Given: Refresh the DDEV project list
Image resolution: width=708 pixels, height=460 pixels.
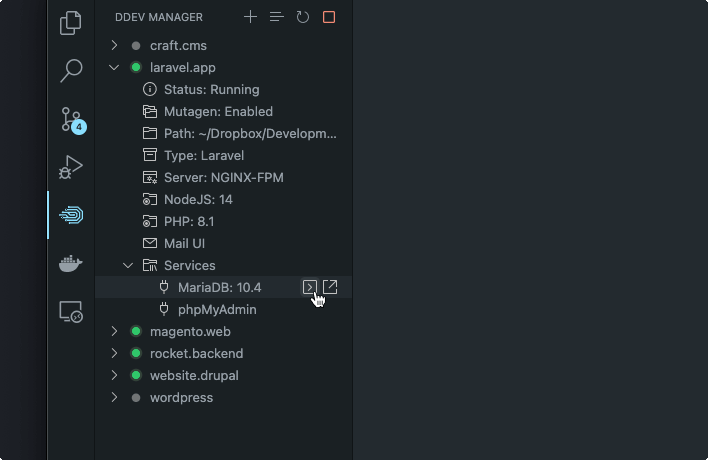Looking at the screenshot, I should (303, 17).
